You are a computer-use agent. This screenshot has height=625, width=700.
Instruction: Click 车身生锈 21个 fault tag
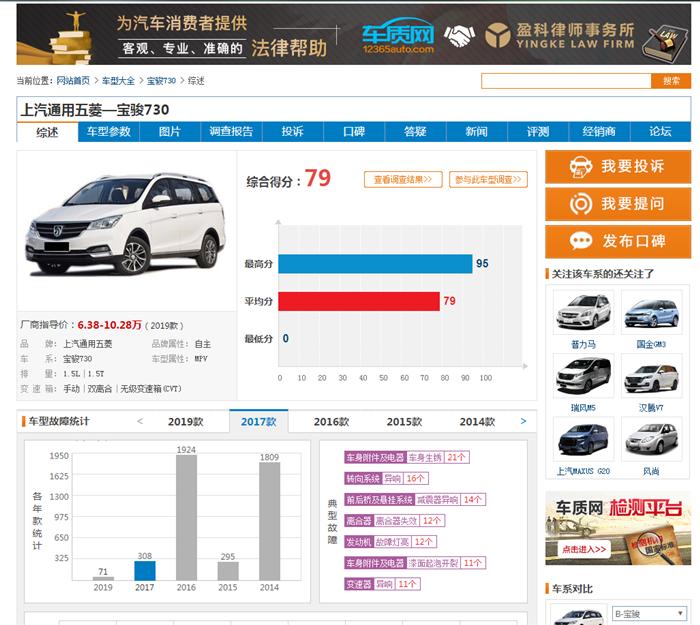tap(407, 458)
